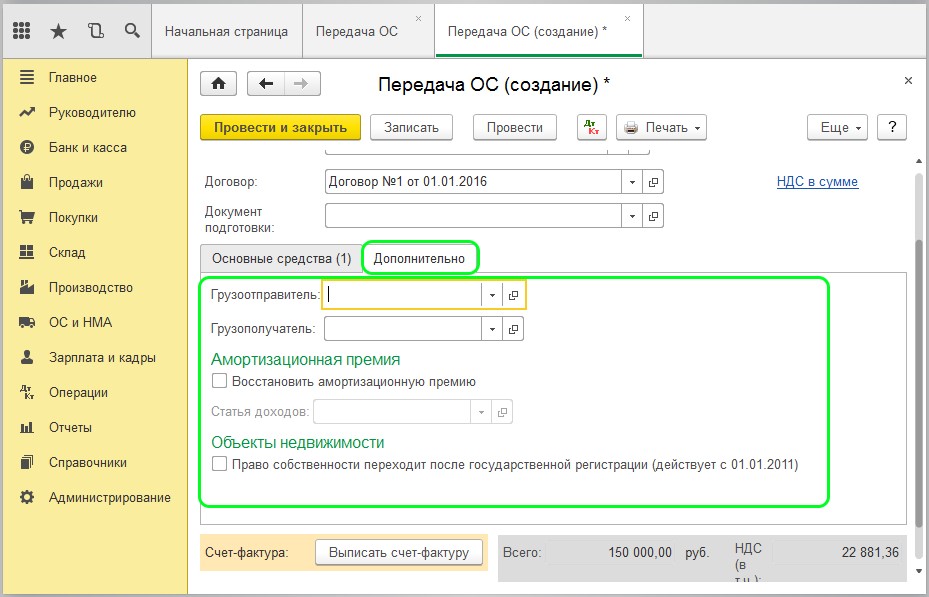Open selected Договор with open-form icon
929x597 pixels.
coord(653,182)
